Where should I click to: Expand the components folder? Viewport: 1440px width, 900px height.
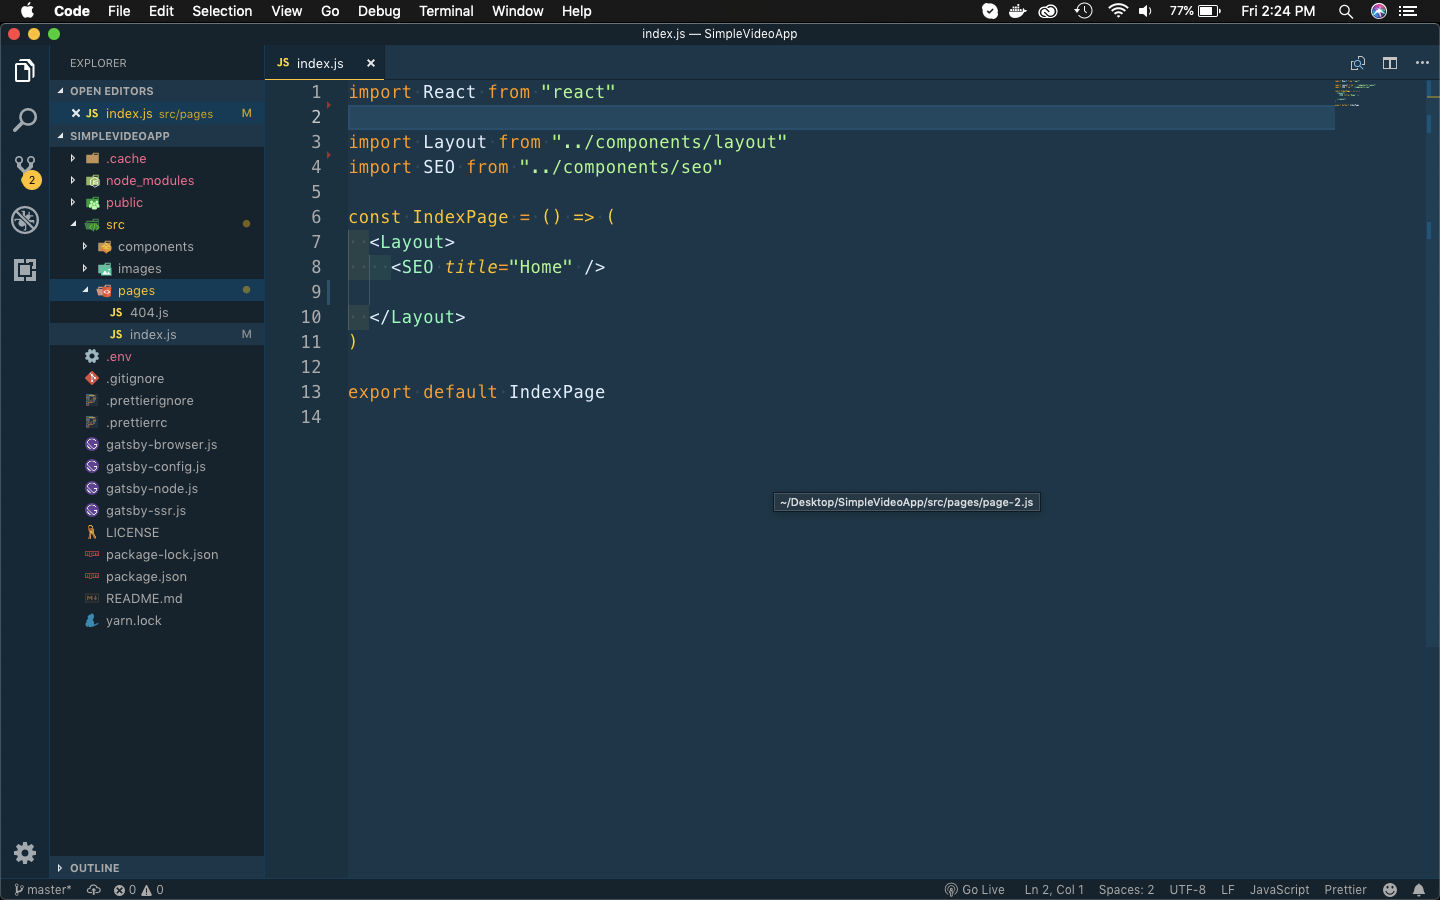(155, 247)
